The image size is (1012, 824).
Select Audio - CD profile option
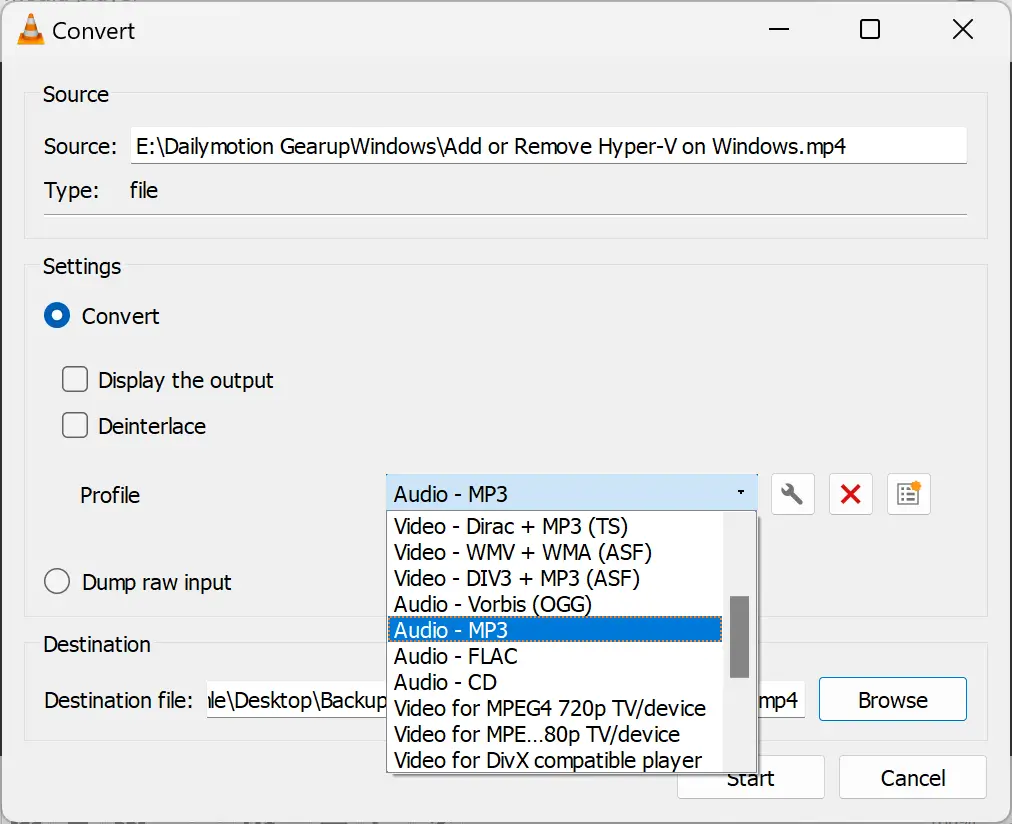[445, 682]
